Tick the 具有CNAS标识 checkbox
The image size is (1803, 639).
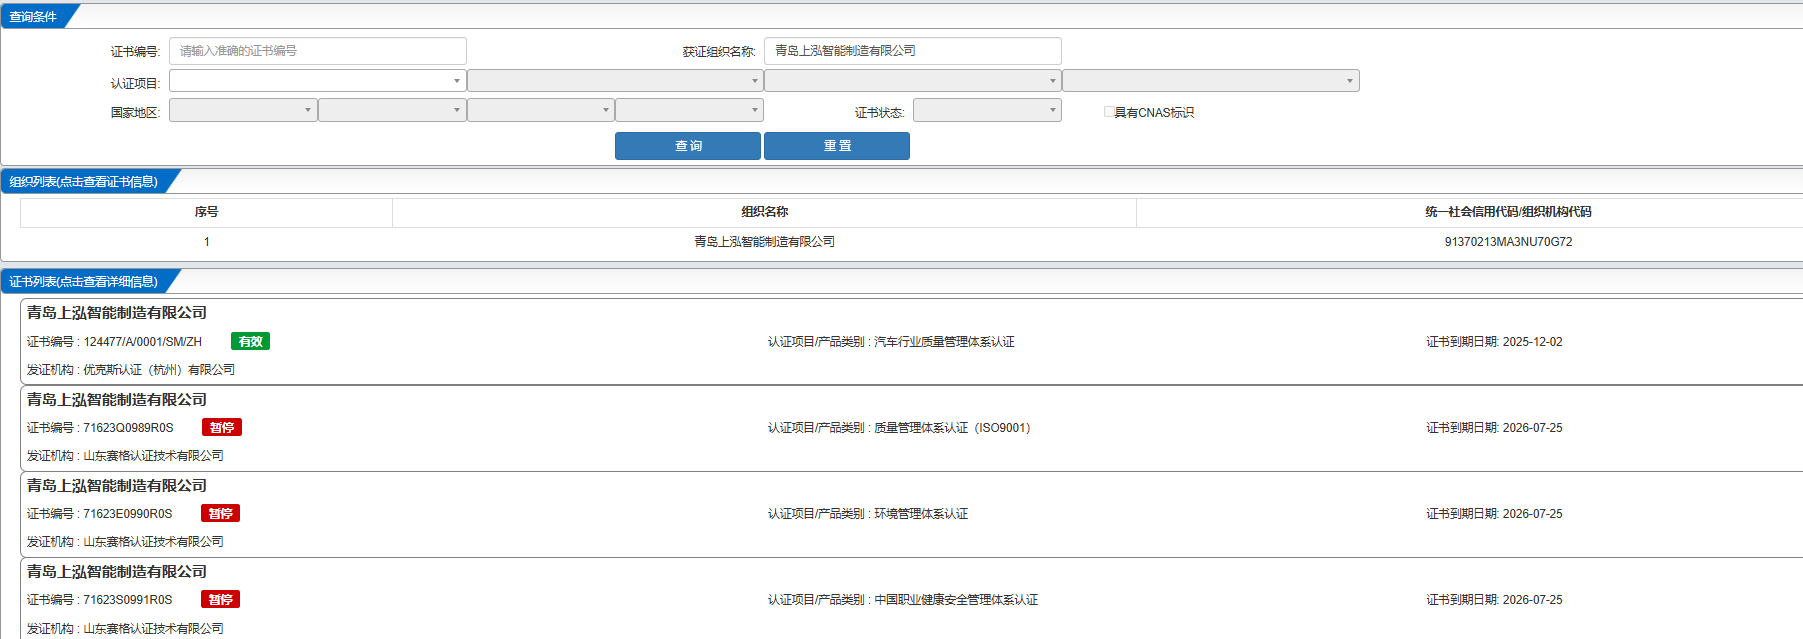(x=1109, y=112)
